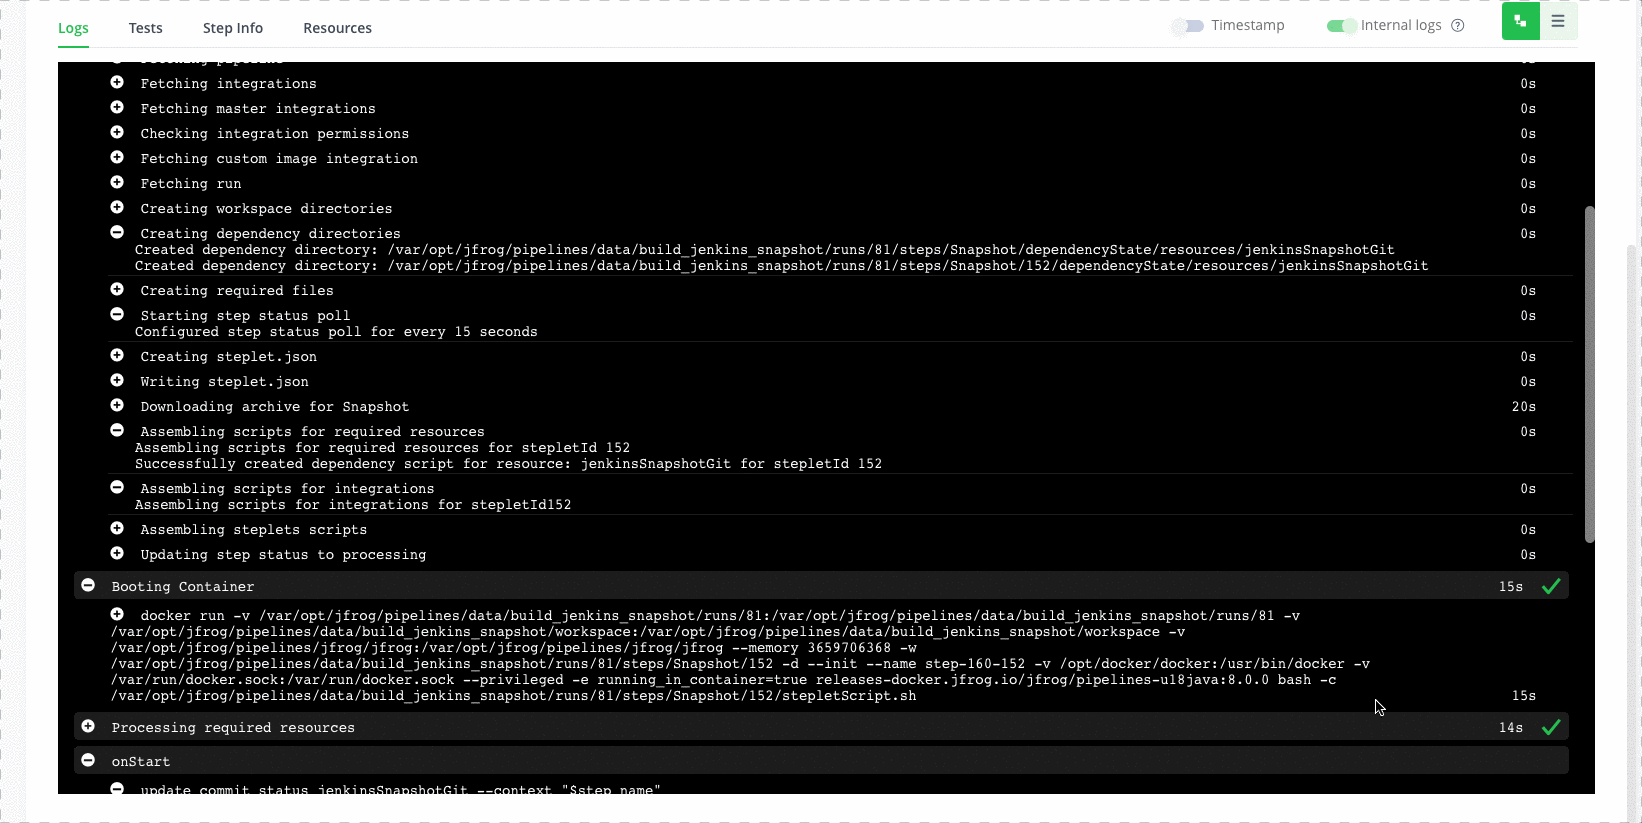
Task: Open the Step Info tab
Action: coord(233,28)
